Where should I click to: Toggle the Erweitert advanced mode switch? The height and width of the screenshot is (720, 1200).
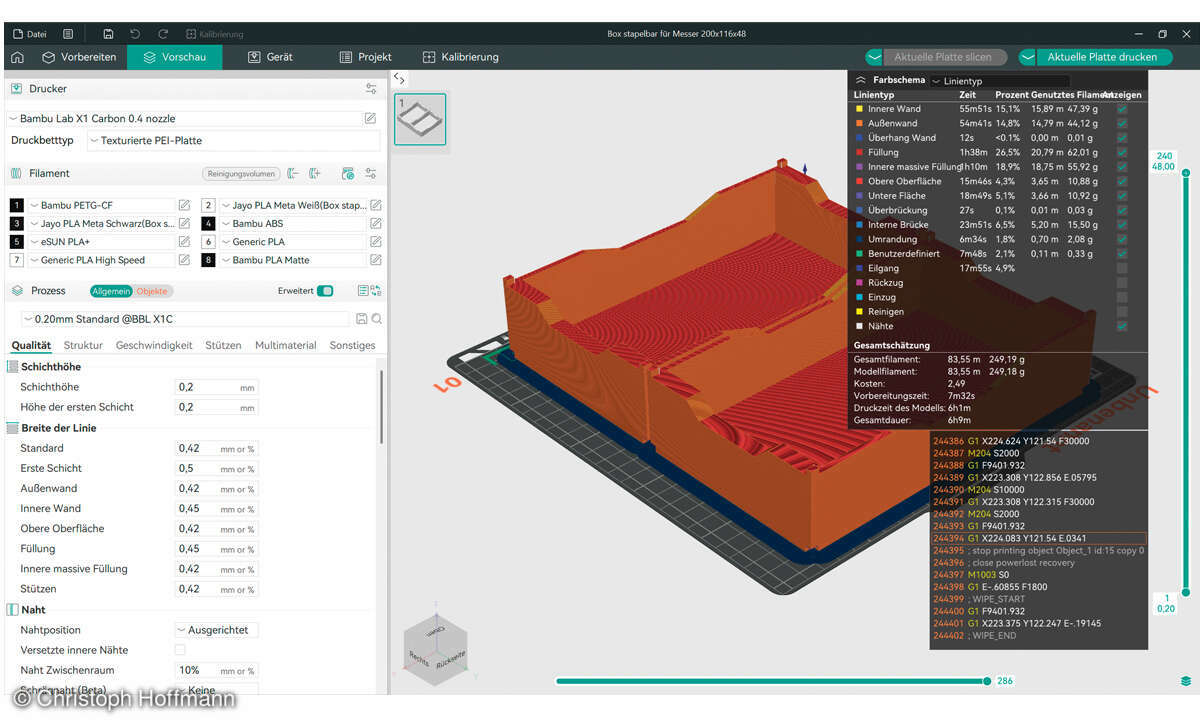325,291
